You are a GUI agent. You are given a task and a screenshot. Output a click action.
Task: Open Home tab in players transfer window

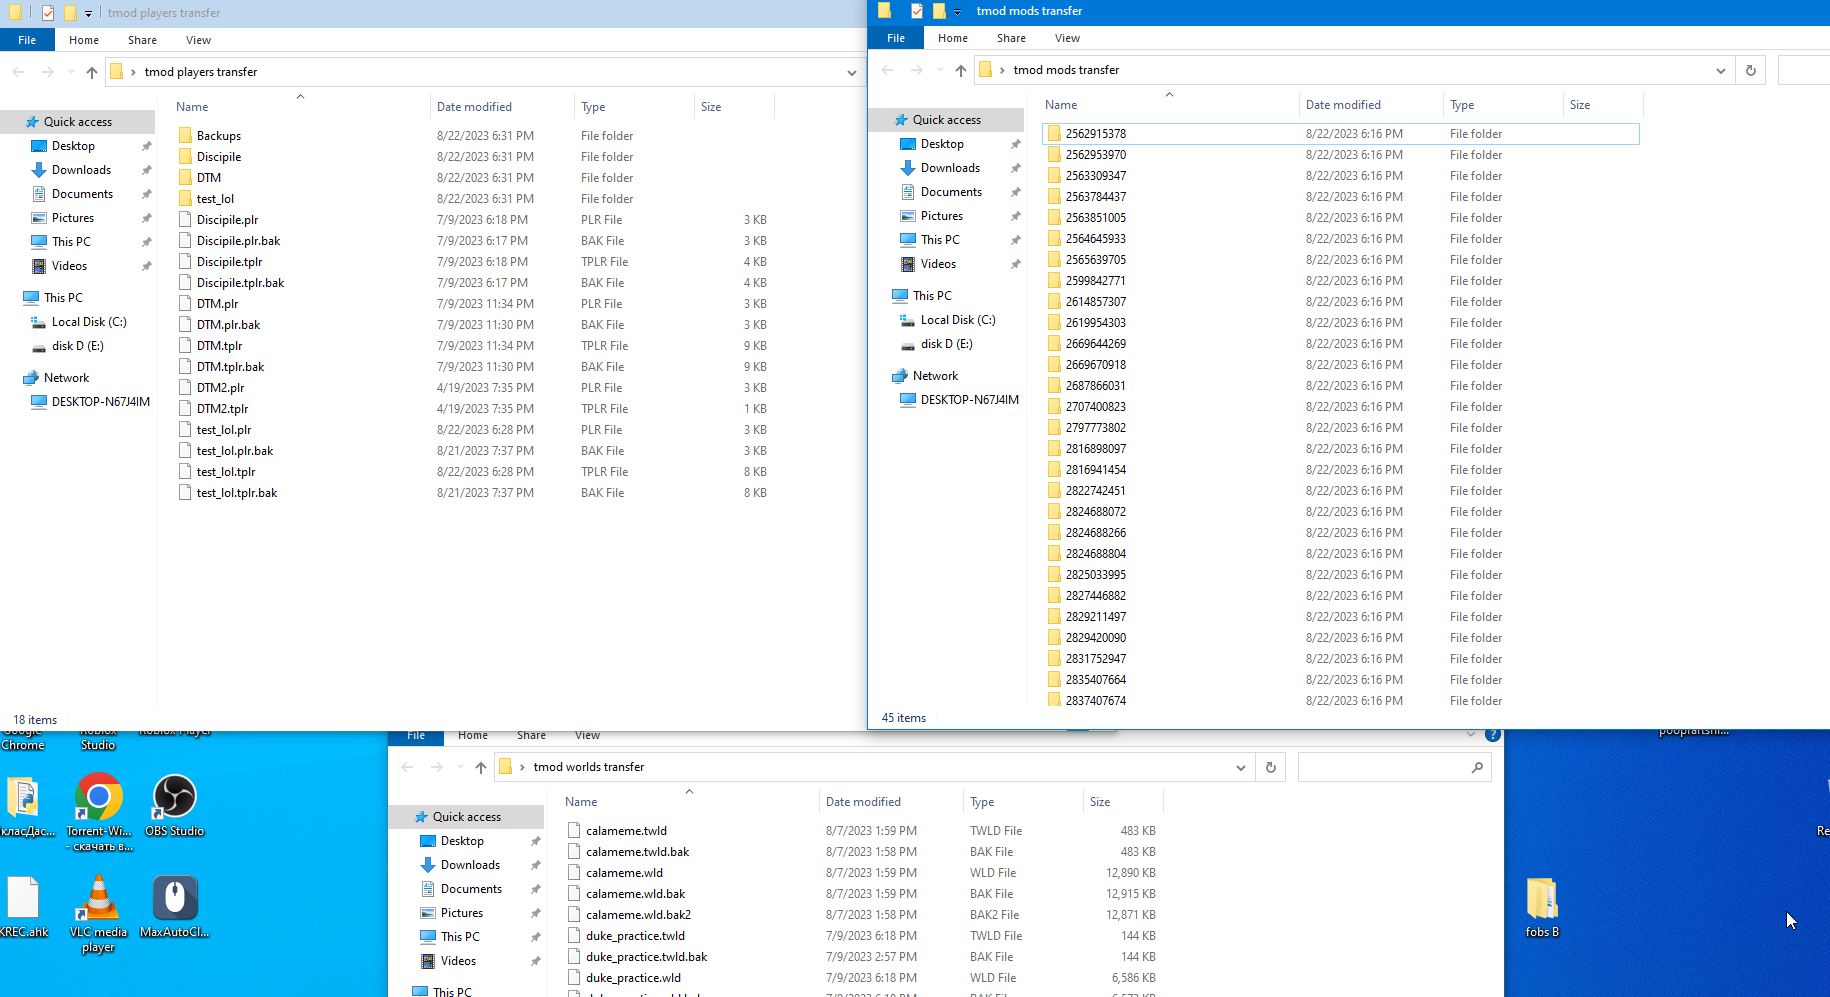84,40
